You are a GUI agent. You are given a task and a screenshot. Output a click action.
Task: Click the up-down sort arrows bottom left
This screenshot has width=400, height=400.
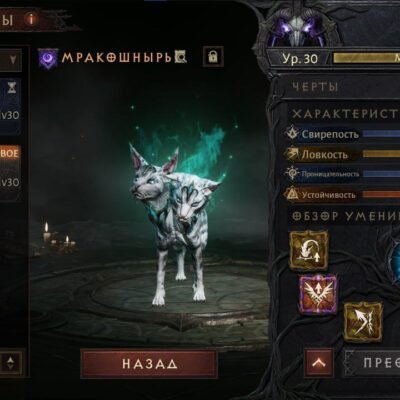[11, 363]
